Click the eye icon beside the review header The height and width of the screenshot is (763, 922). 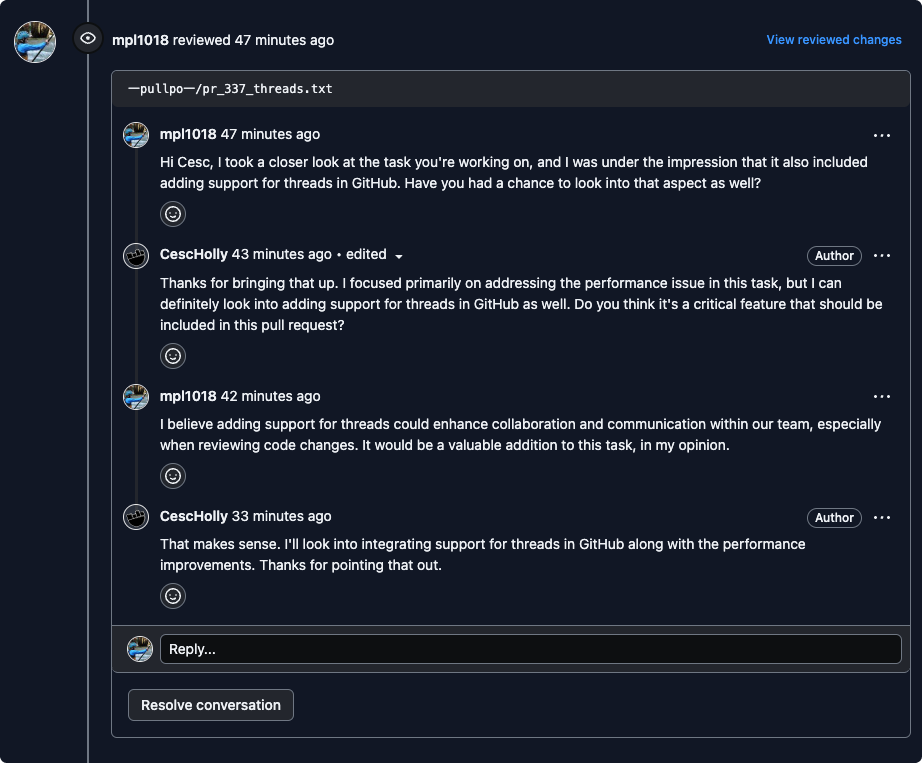click(x=88, y=39)
